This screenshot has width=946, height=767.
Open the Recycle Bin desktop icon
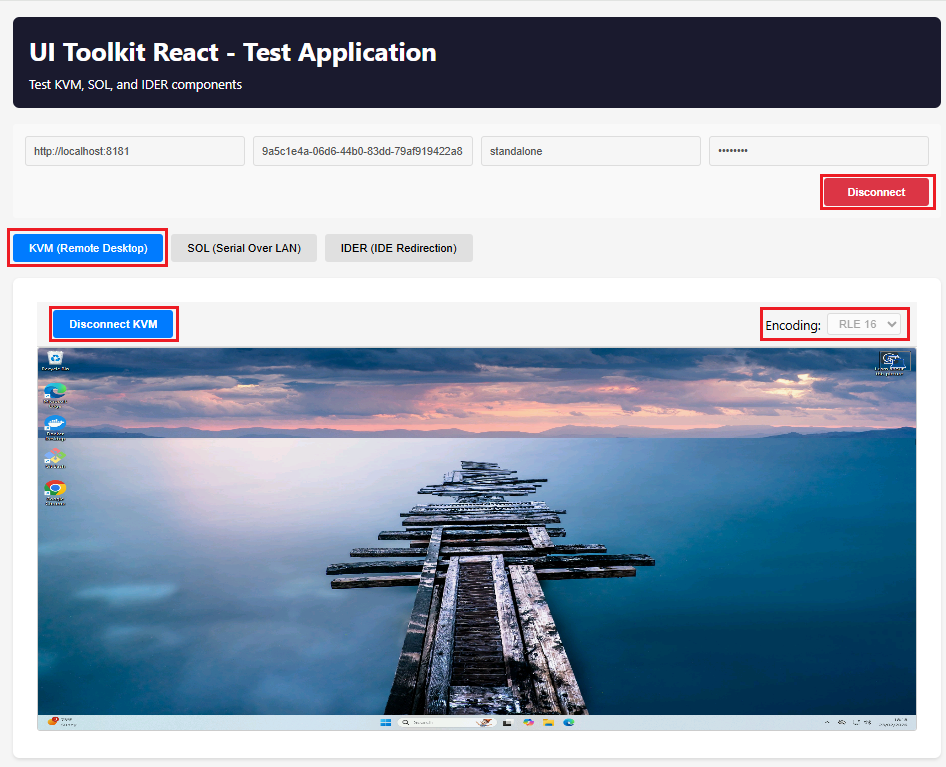pos(56,359)
